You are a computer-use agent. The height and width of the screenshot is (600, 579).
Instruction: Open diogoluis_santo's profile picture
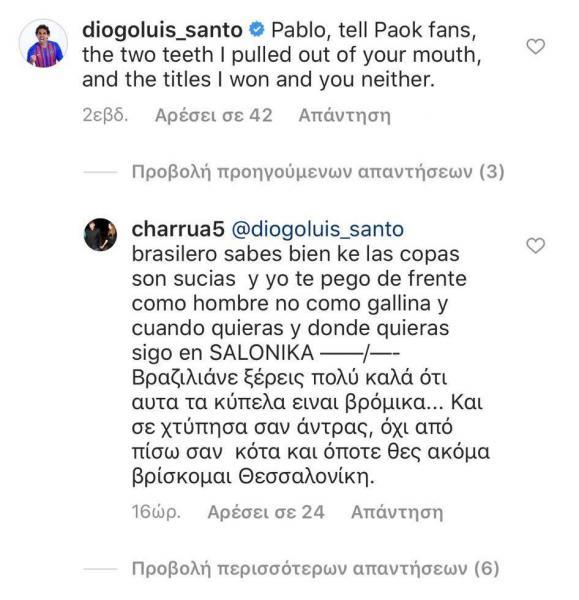pos(43,43)
